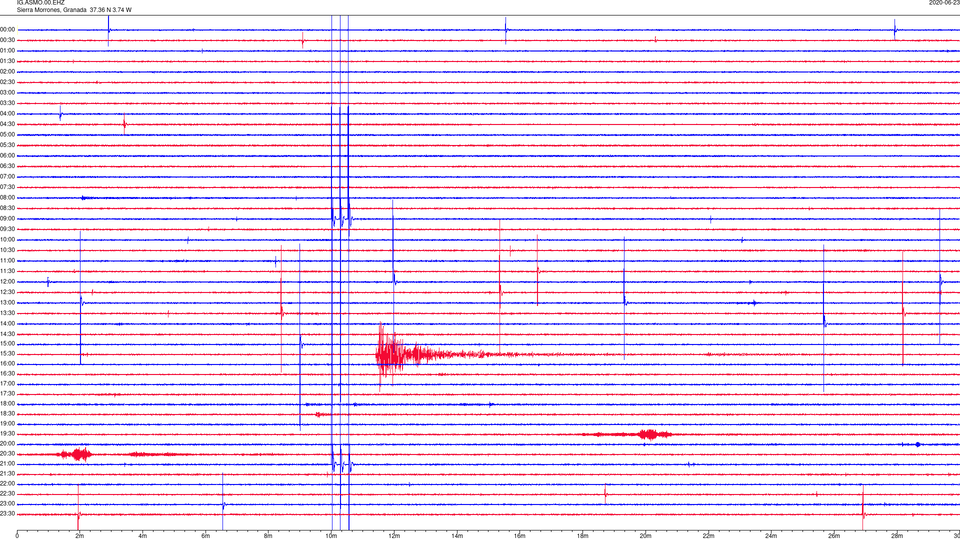Select the 02:30 trace label
Image resolution: width=960 pixels, height=540 pixels.
tap(7, 82)
